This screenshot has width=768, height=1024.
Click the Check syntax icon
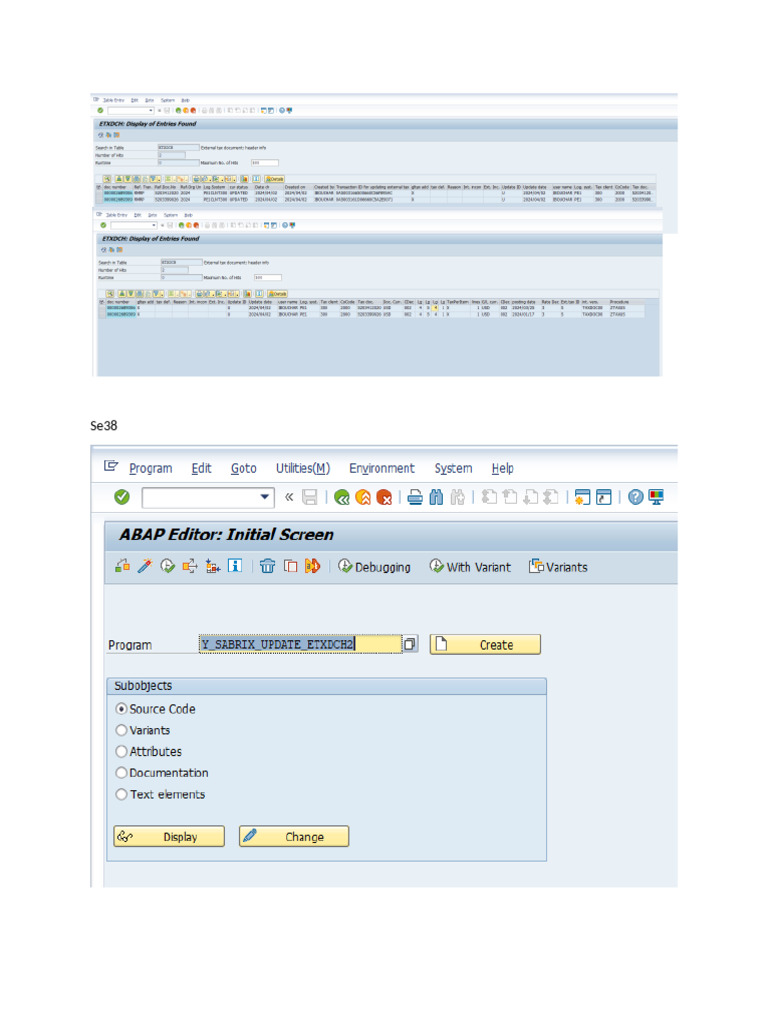pyautogui.click(x=122, y=566)
